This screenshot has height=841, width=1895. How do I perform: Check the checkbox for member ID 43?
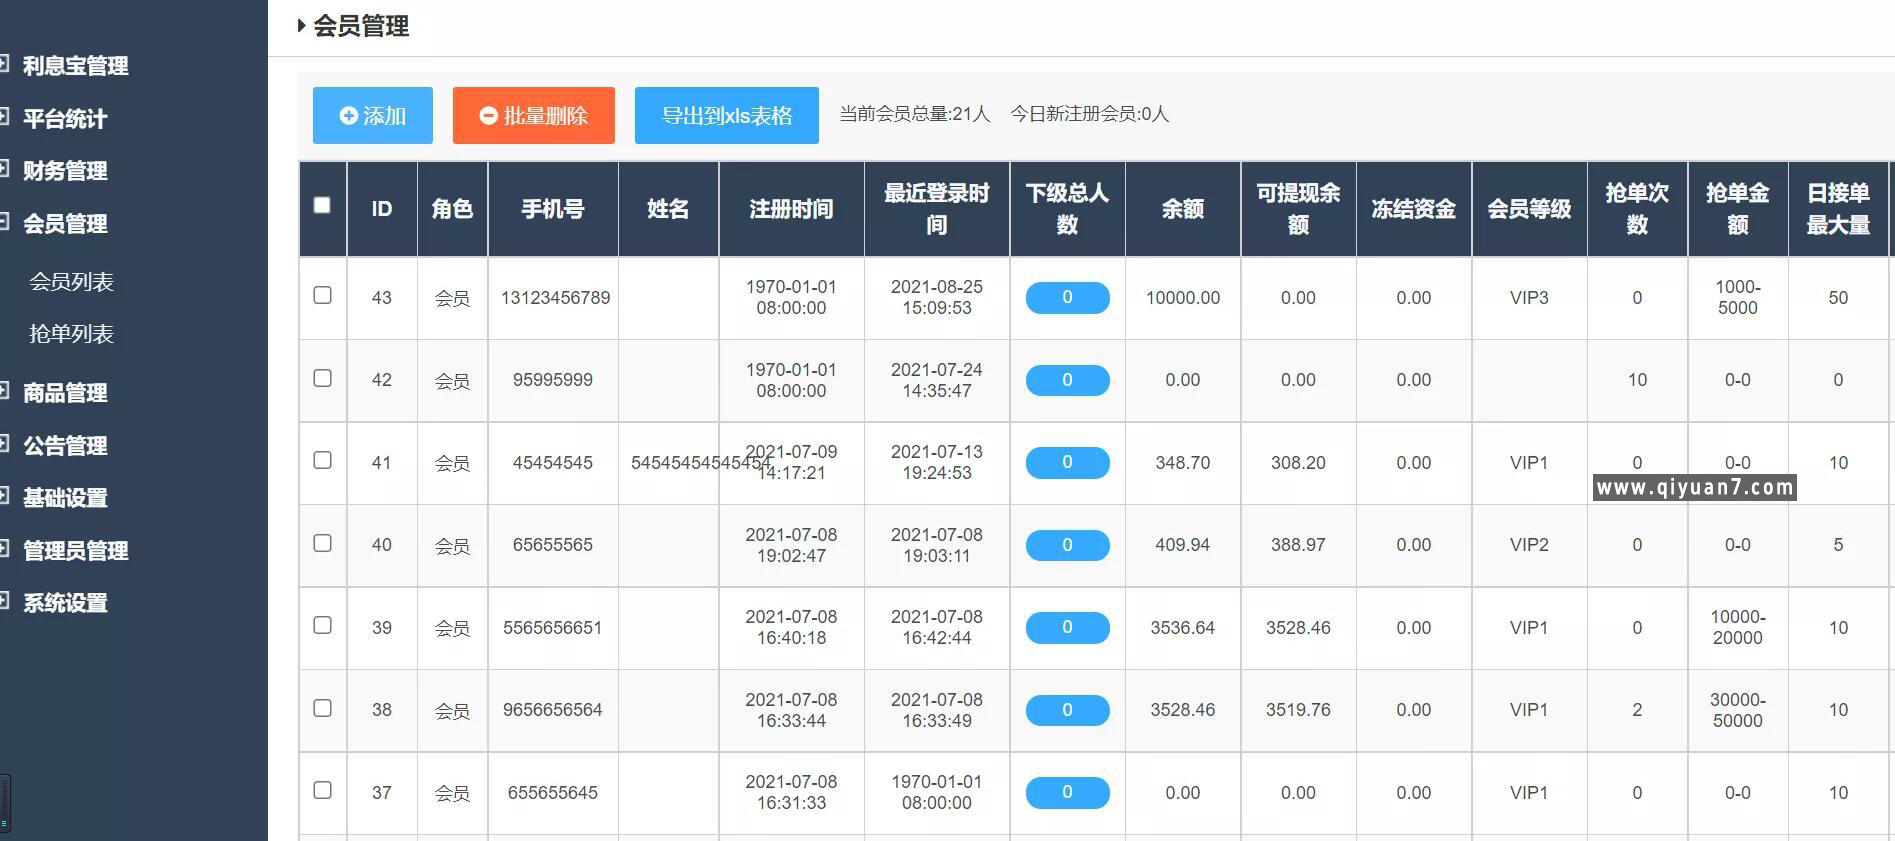pos(322,295)
